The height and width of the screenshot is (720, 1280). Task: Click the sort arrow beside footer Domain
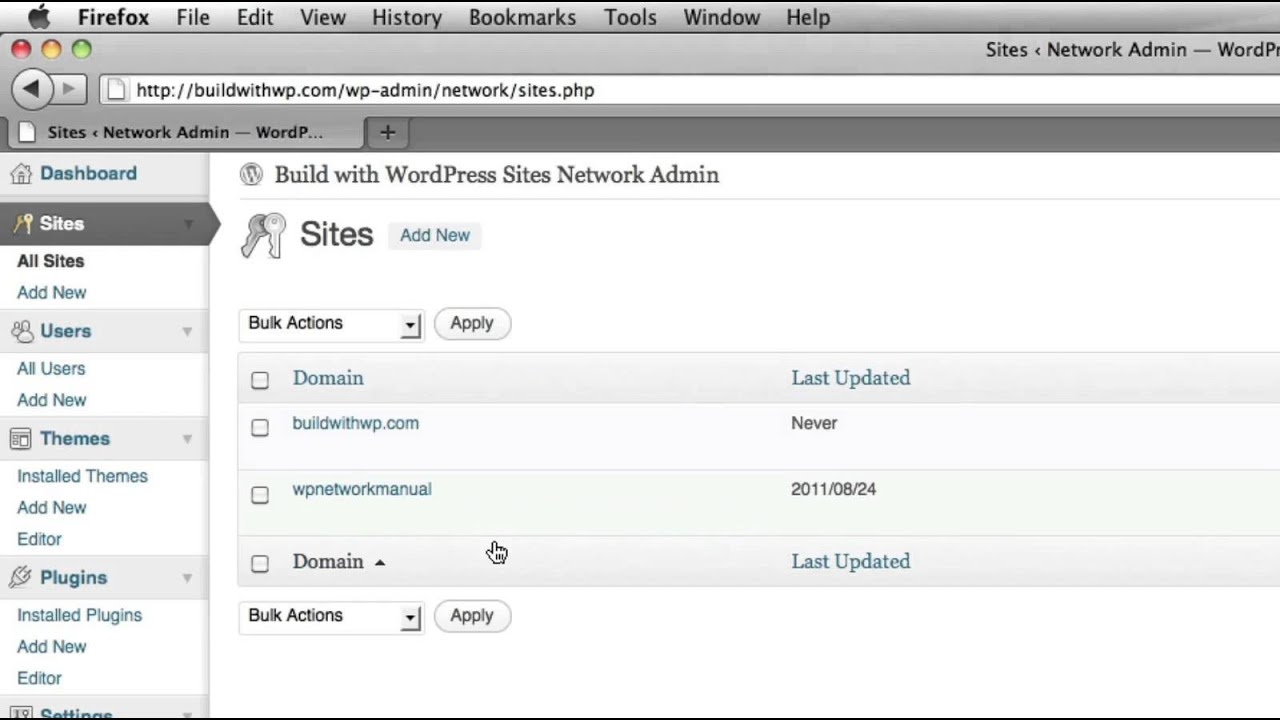380,563
